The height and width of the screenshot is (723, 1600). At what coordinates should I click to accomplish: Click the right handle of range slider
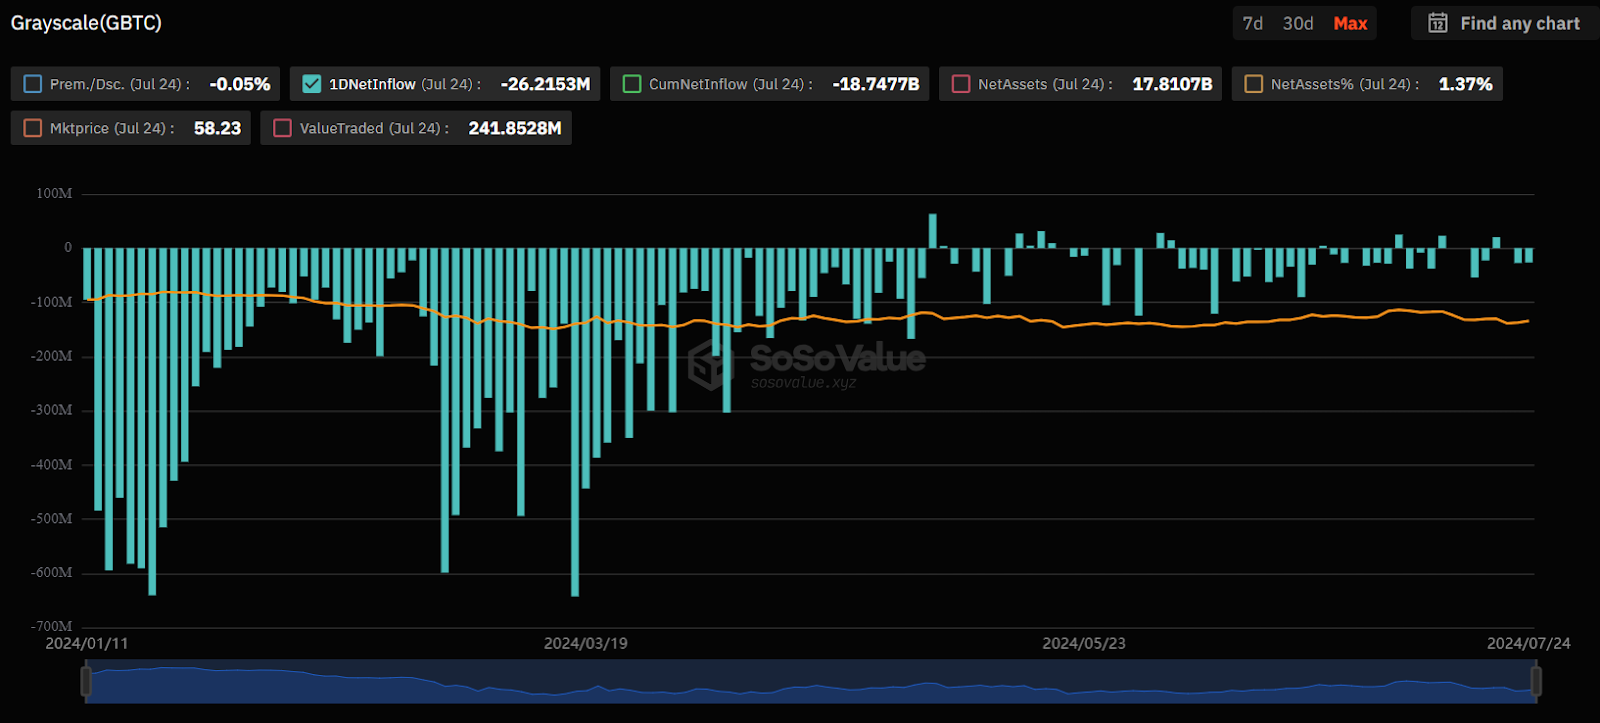(x=1536, y=682)
